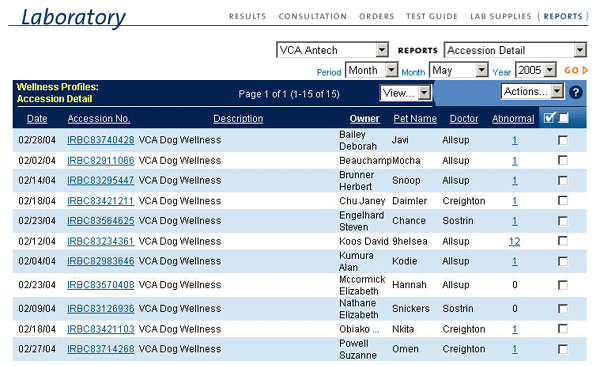Sort by Pet Name column header
This screenshot has width=600, height=366.
415,119
